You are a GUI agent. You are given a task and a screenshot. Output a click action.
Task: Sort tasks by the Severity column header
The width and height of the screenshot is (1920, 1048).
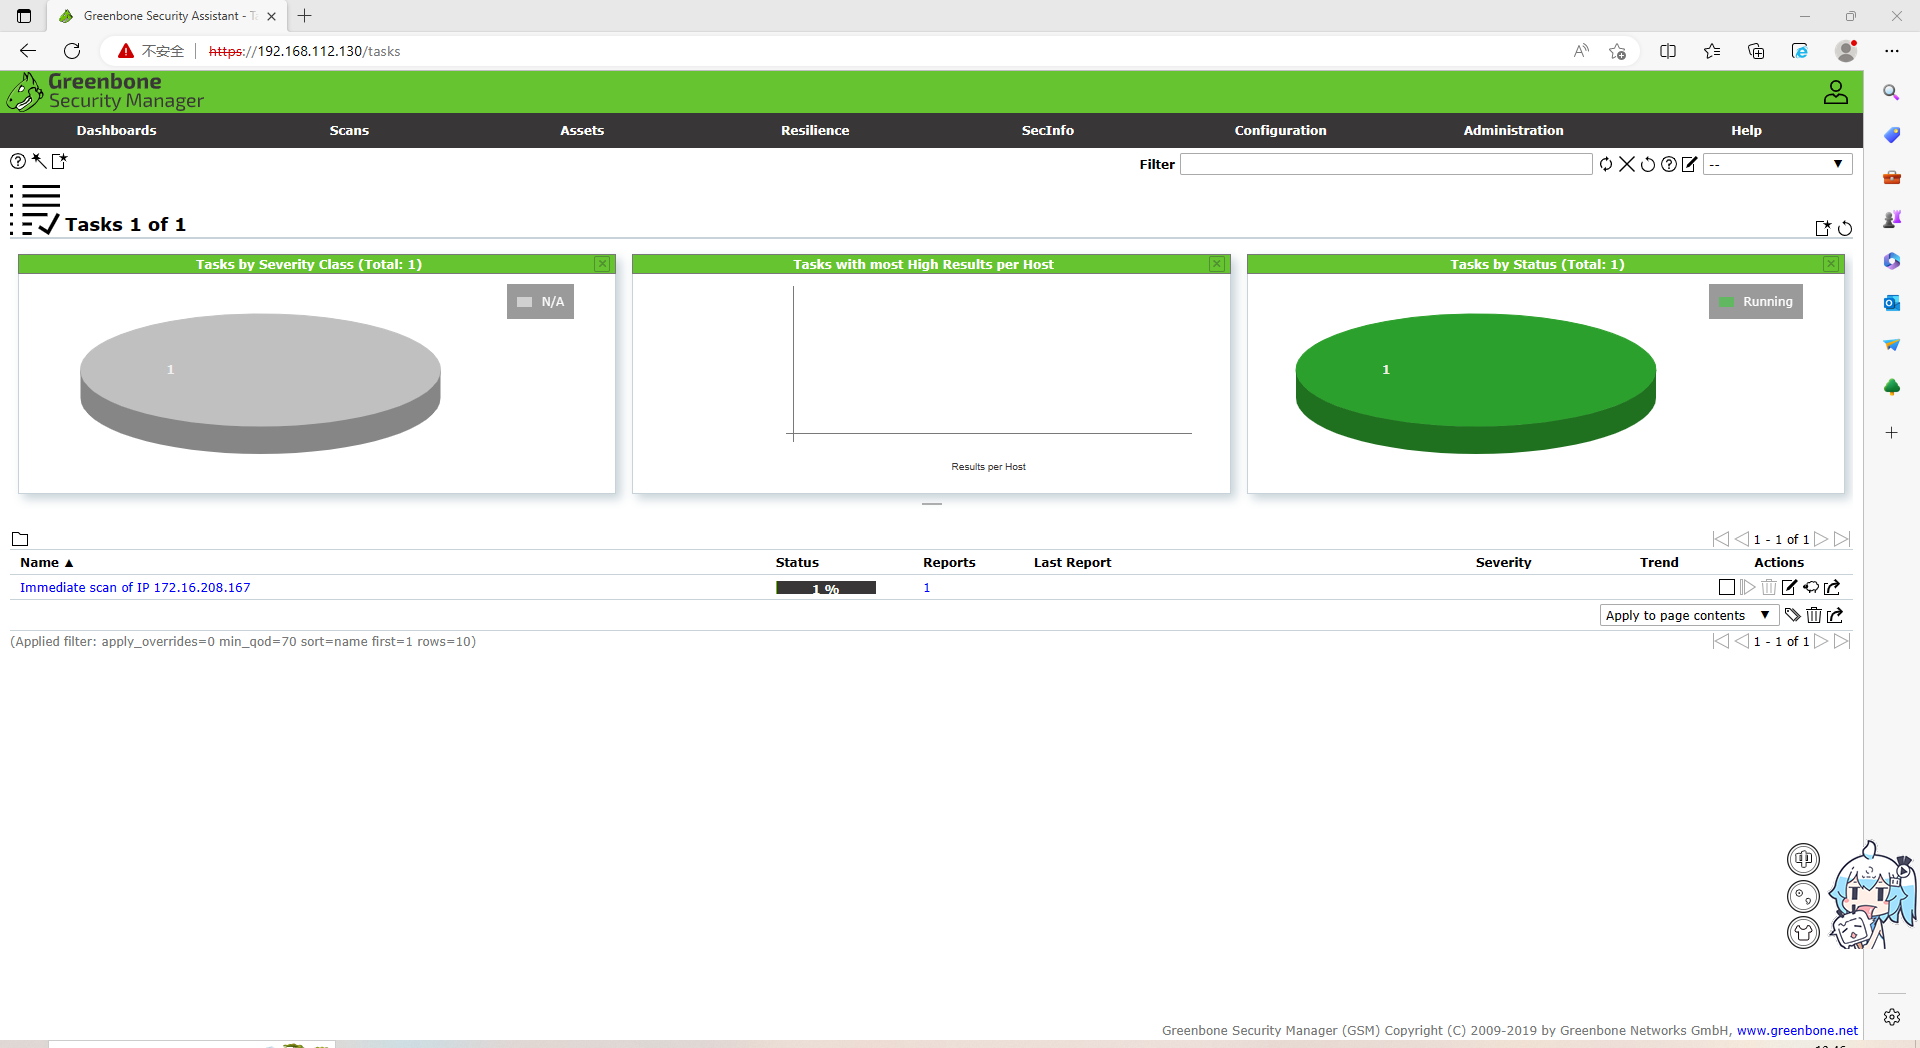pos(1503,563)
